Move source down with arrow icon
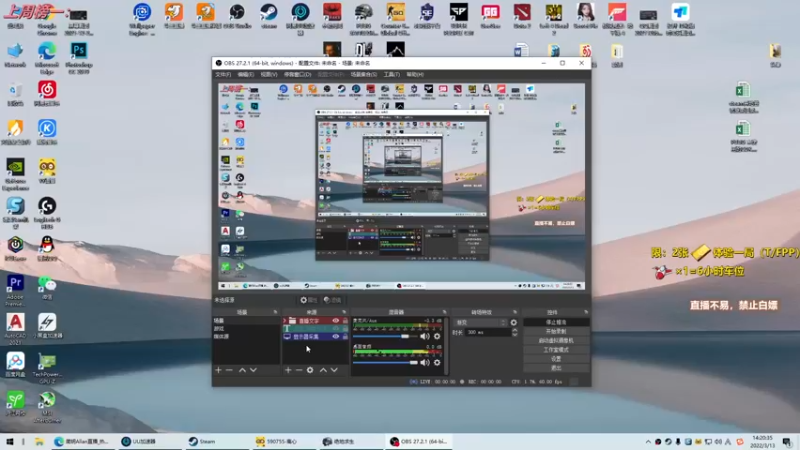 [334, 370]
